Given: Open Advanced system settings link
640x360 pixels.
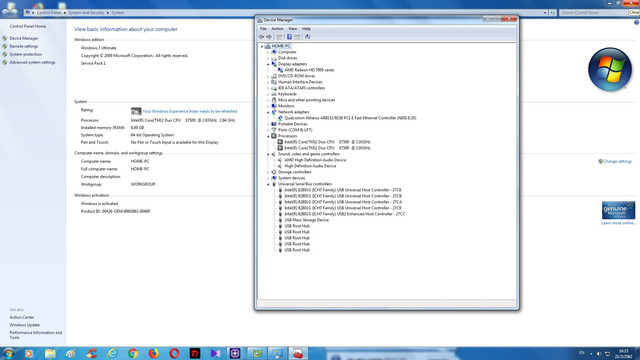Looking at the screenshot, I should point(32,62).
